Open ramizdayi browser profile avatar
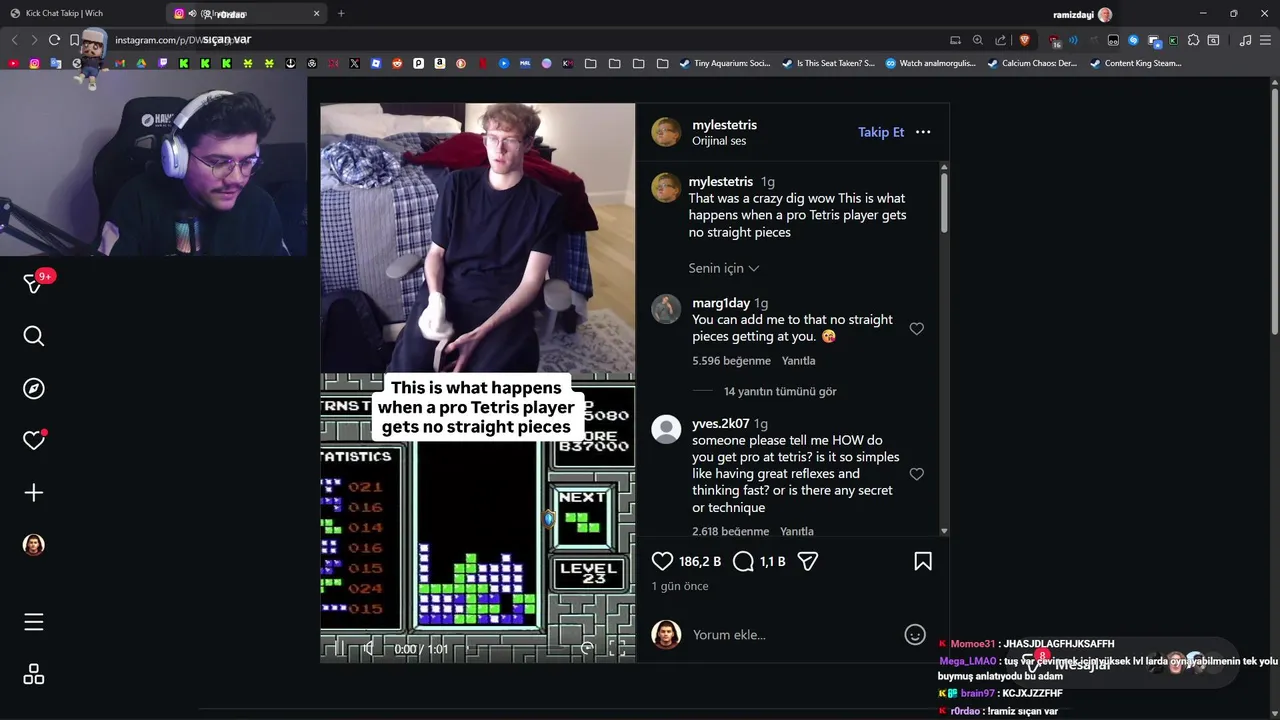Image resolution: width=1280 pixels, height=720 pixels. (1105, 14)
